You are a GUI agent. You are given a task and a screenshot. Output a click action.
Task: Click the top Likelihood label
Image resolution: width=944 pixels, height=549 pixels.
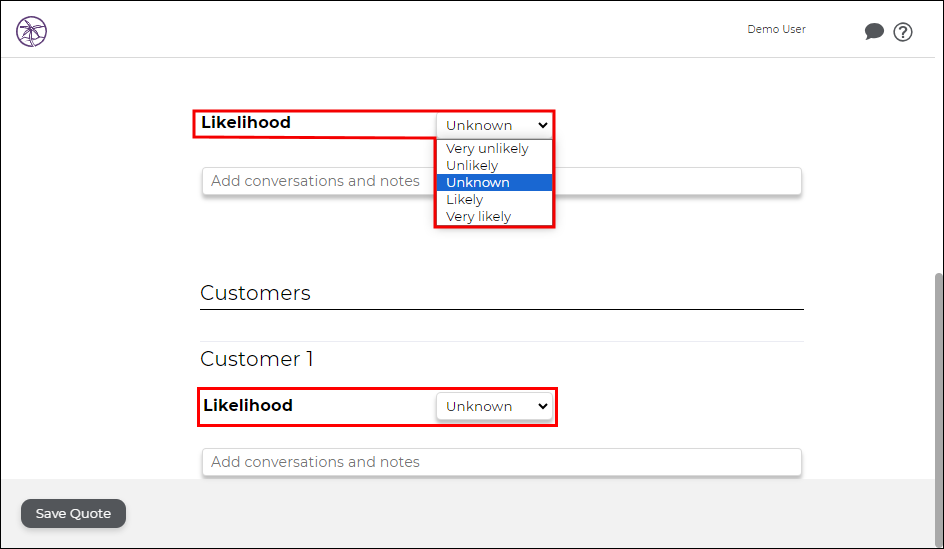tap(246, 122)
